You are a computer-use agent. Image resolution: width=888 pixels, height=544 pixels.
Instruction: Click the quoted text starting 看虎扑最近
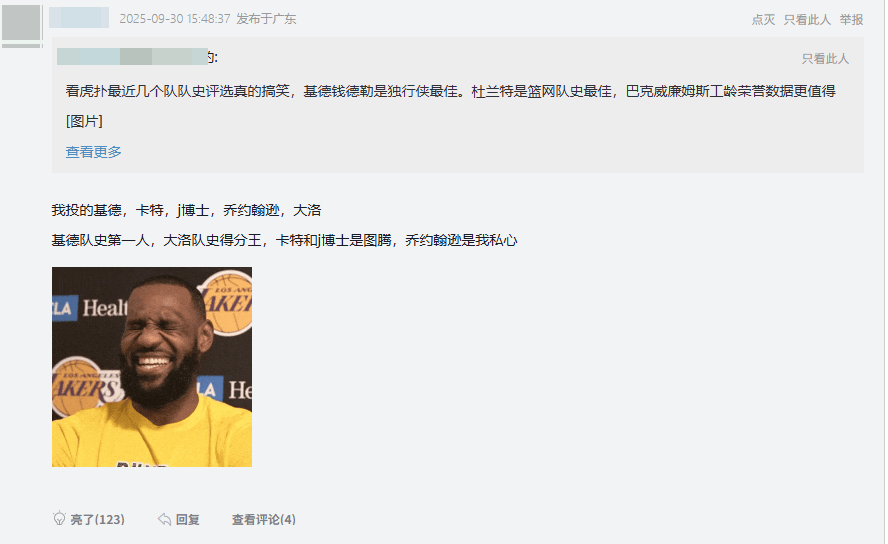pos(450,91)
